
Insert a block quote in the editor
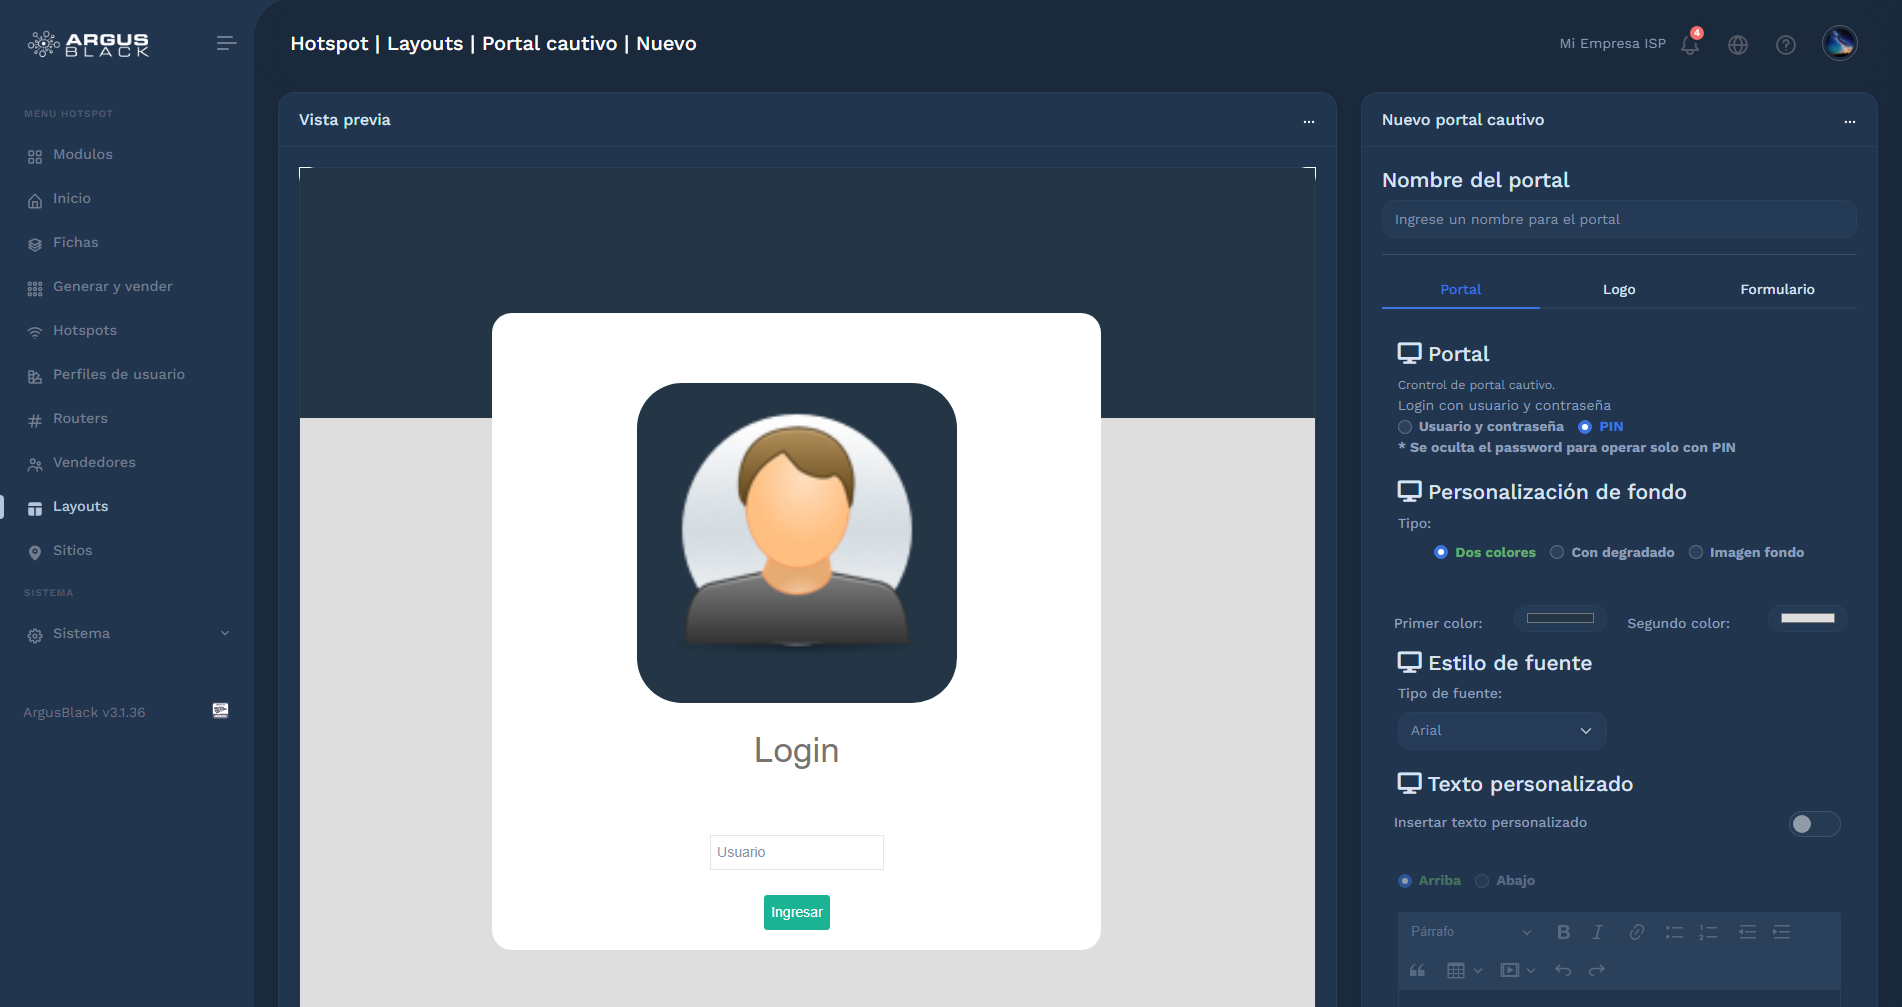pos(1416,969)
